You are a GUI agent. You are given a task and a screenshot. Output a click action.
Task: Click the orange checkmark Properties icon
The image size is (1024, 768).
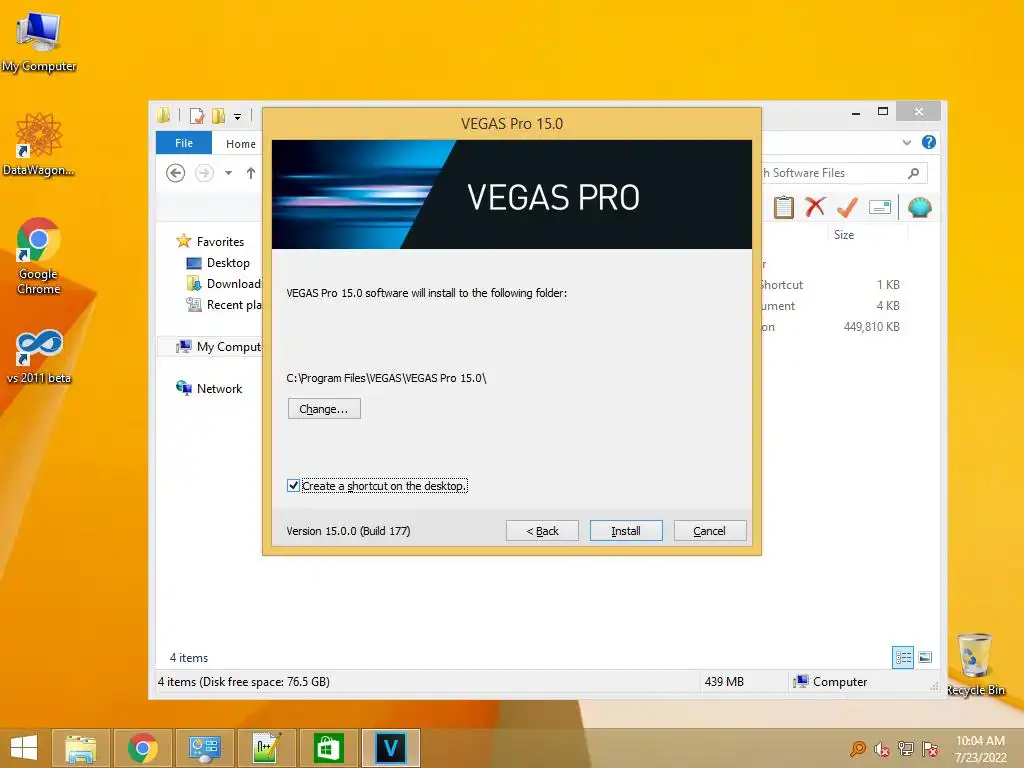click(x=847, y=207)
